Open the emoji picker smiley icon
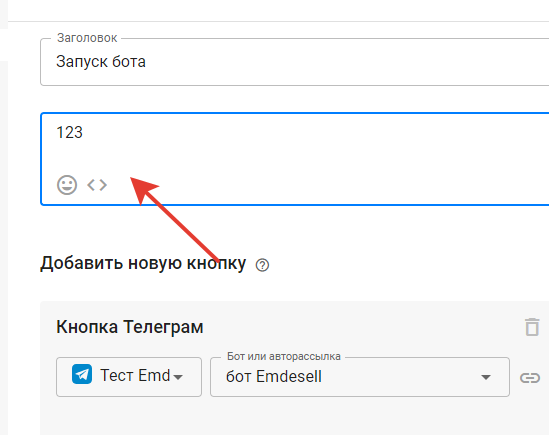549x435 pixels. [67, 185]
